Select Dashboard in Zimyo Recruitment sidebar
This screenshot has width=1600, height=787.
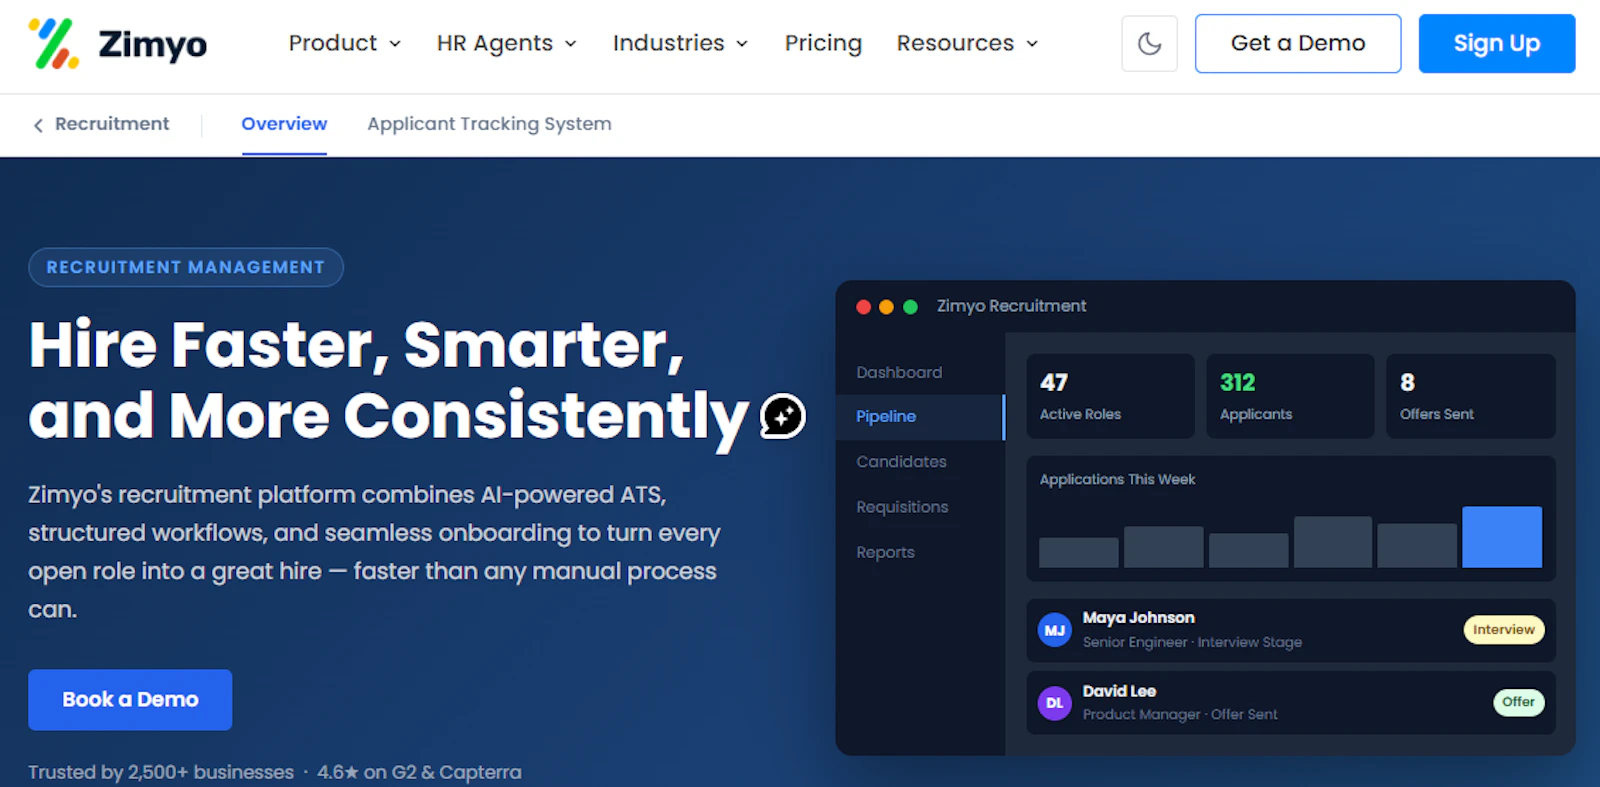pos(899,372)
